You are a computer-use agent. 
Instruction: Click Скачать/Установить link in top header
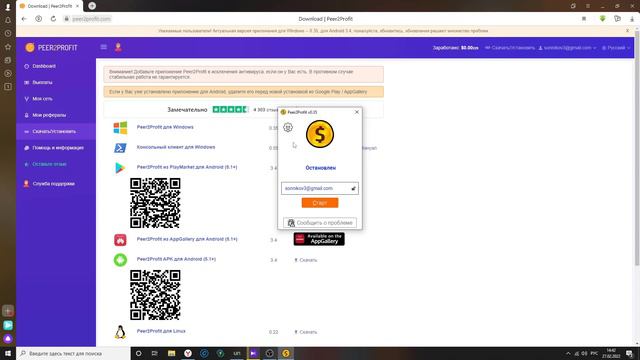point(510,48)
